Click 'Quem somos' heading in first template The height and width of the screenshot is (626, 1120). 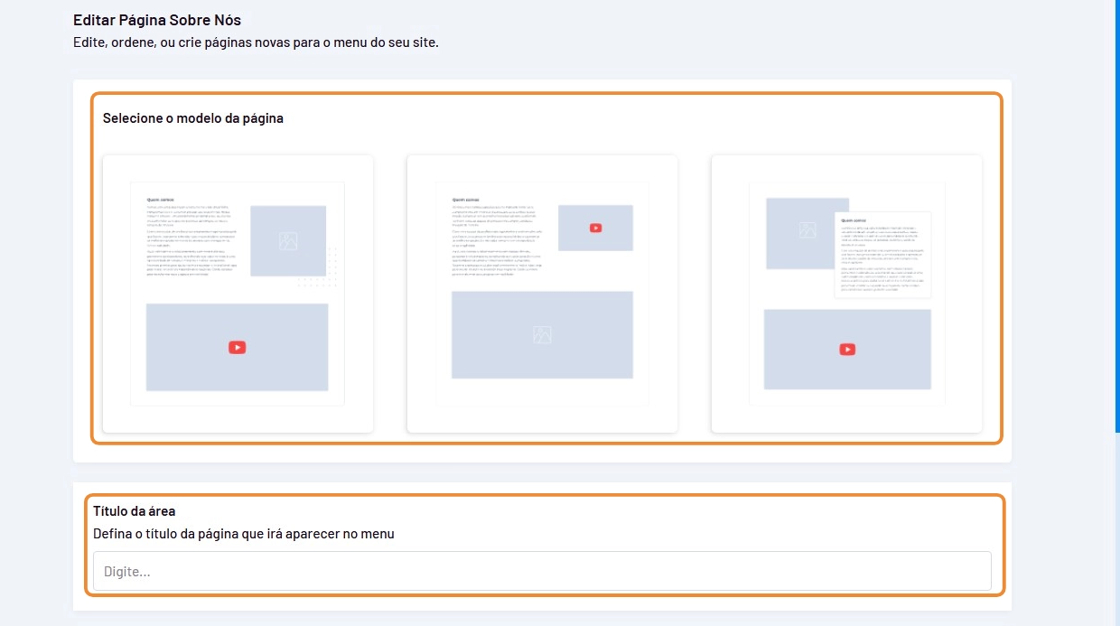click(159, 199)
